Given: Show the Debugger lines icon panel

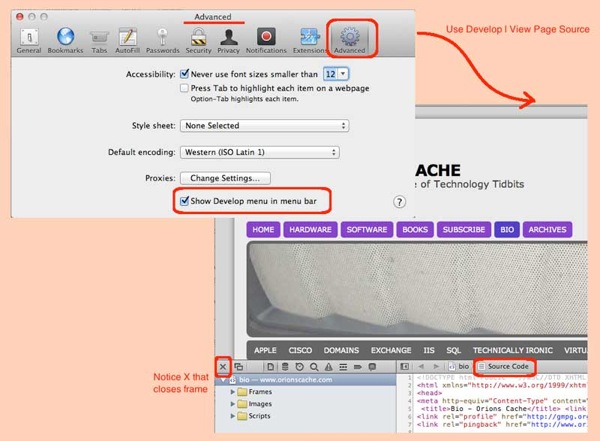Looking at the screenshot, I should point(343,367).
